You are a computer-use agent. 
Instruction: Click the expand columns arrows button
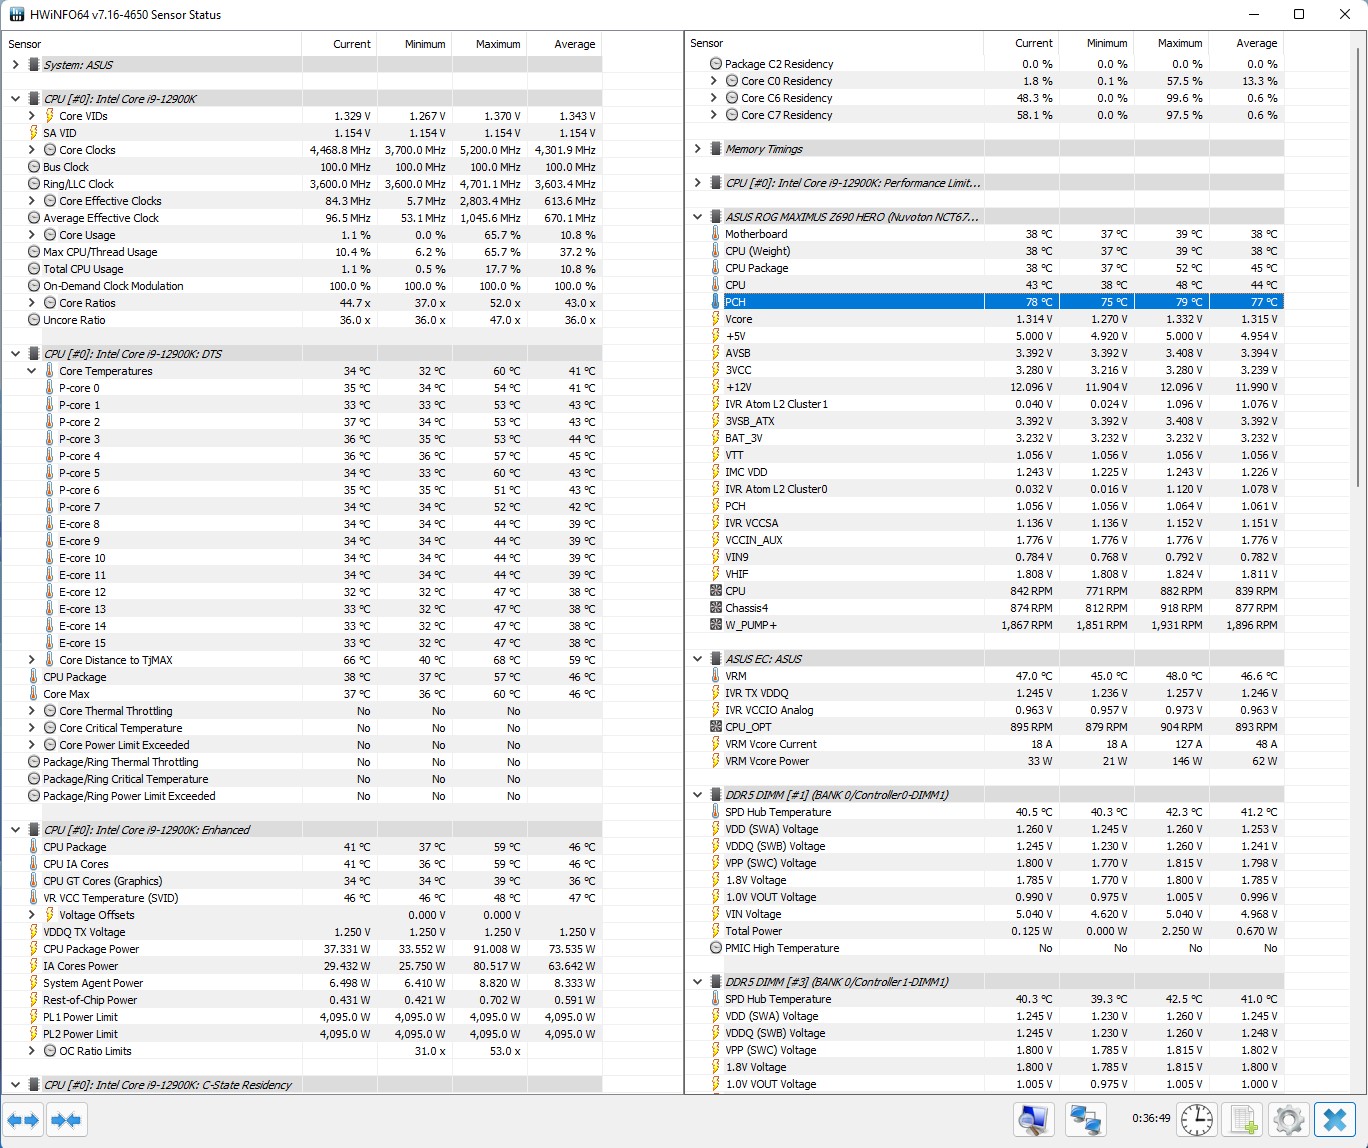tap(23, 1120)
